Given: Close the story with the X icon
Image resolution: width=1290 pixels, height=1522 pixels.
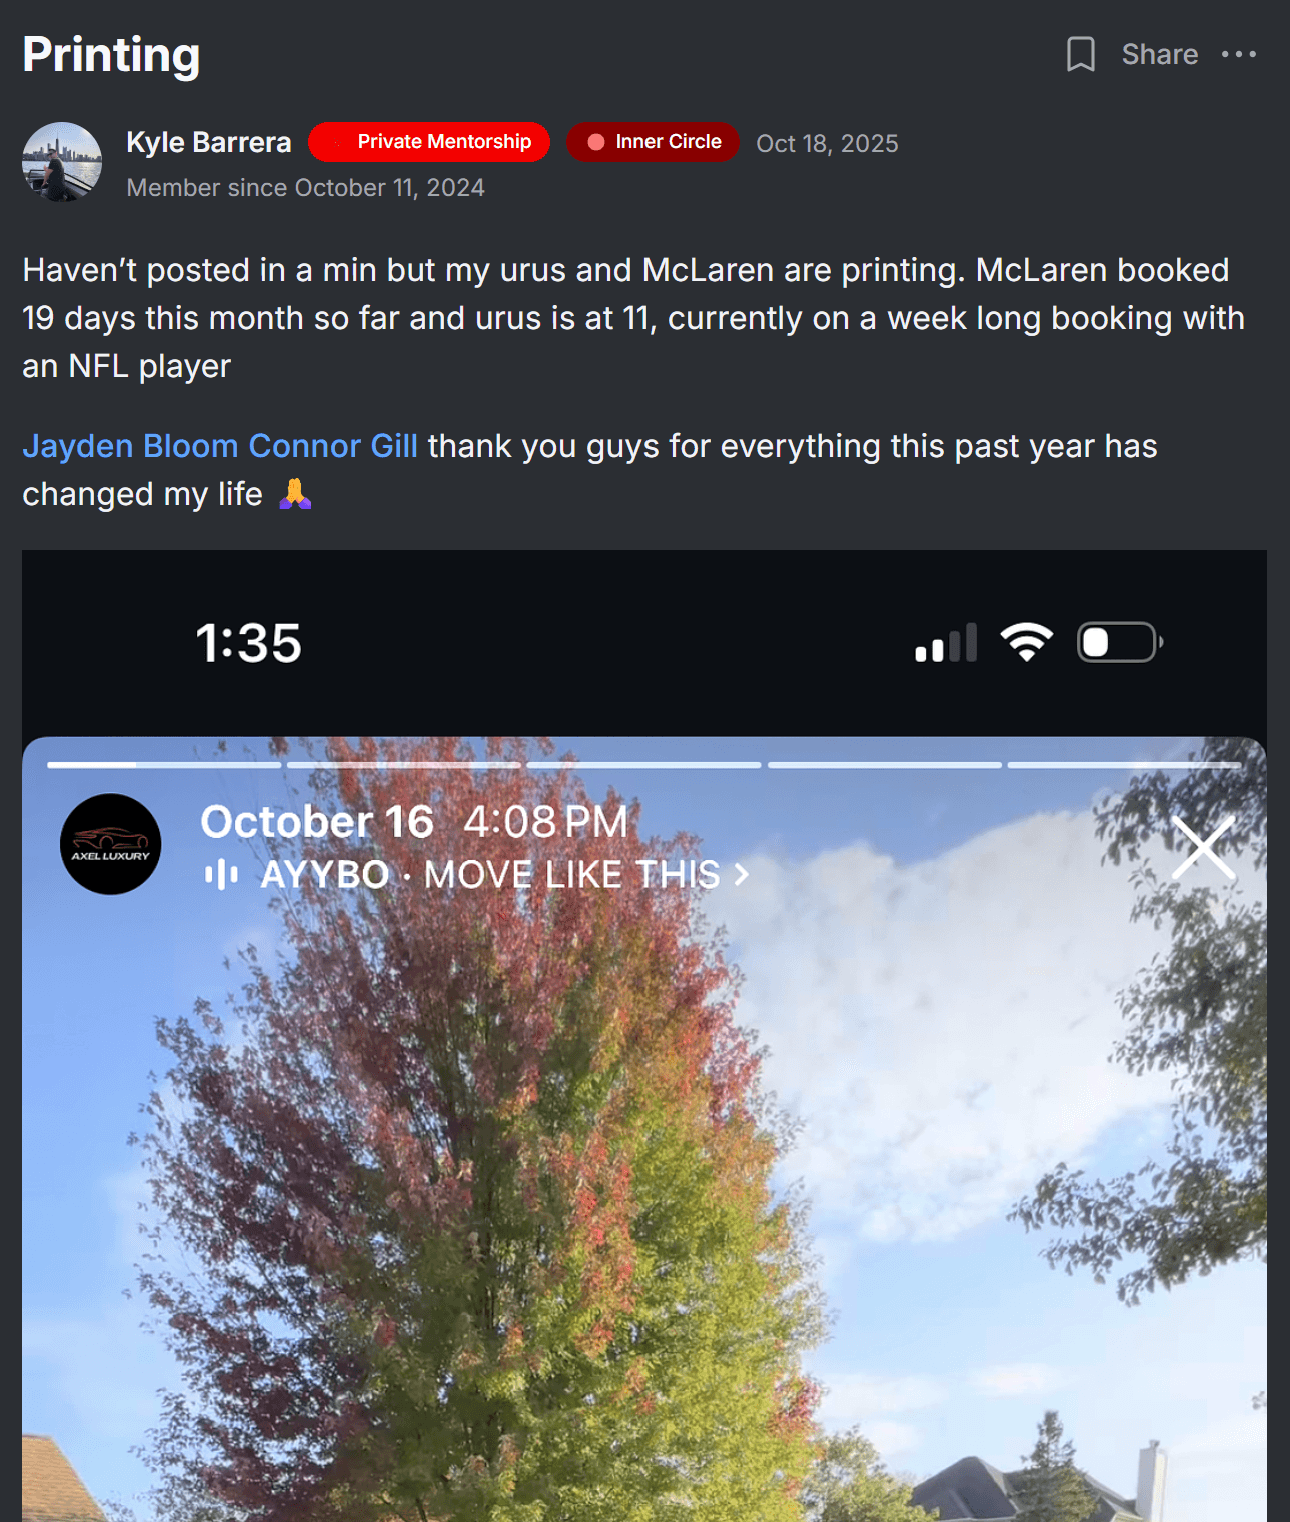Looking at the screenshot, I should click(x=1203, y=848).
